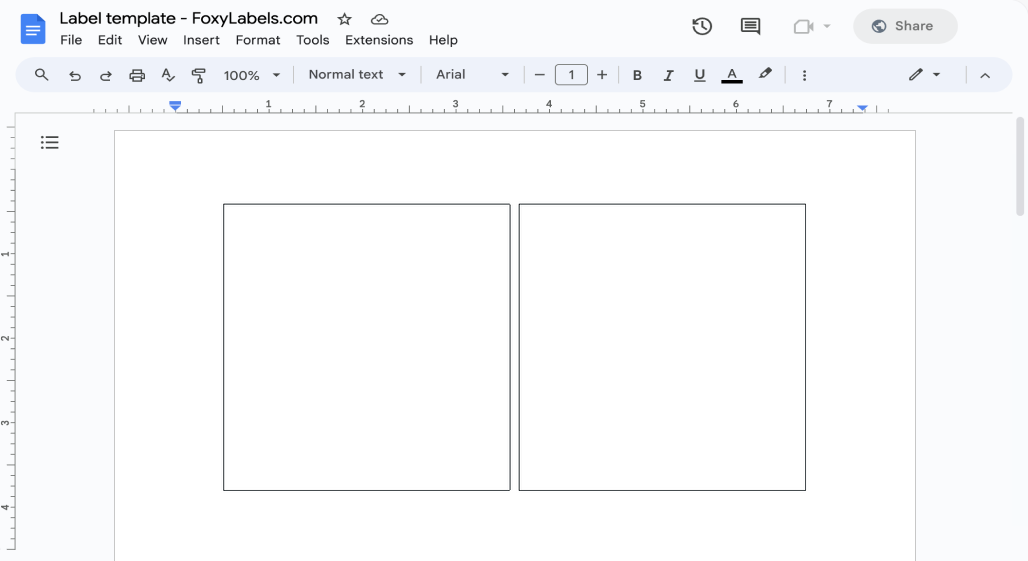This screenshot has width=1028, height=561.
Task: Open the Help menu
Action: coord(443,40)
